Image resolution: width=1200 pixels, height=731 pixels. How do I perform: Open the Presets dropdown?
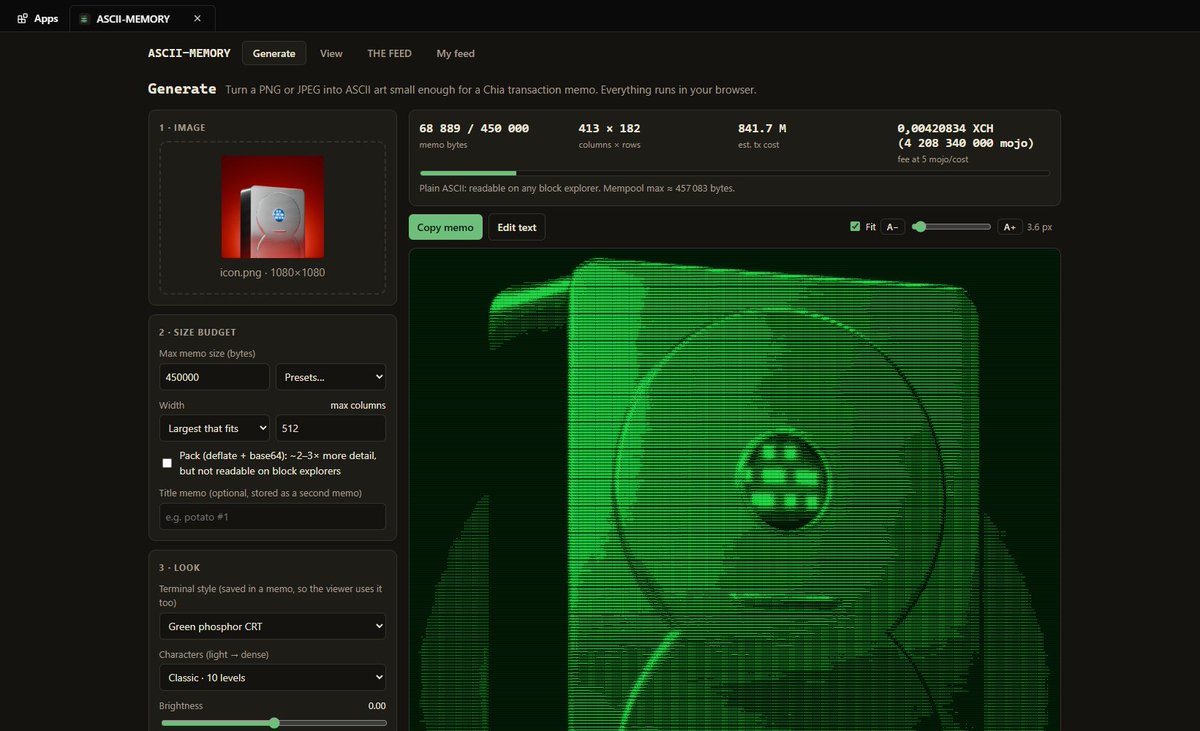[331, 377]
